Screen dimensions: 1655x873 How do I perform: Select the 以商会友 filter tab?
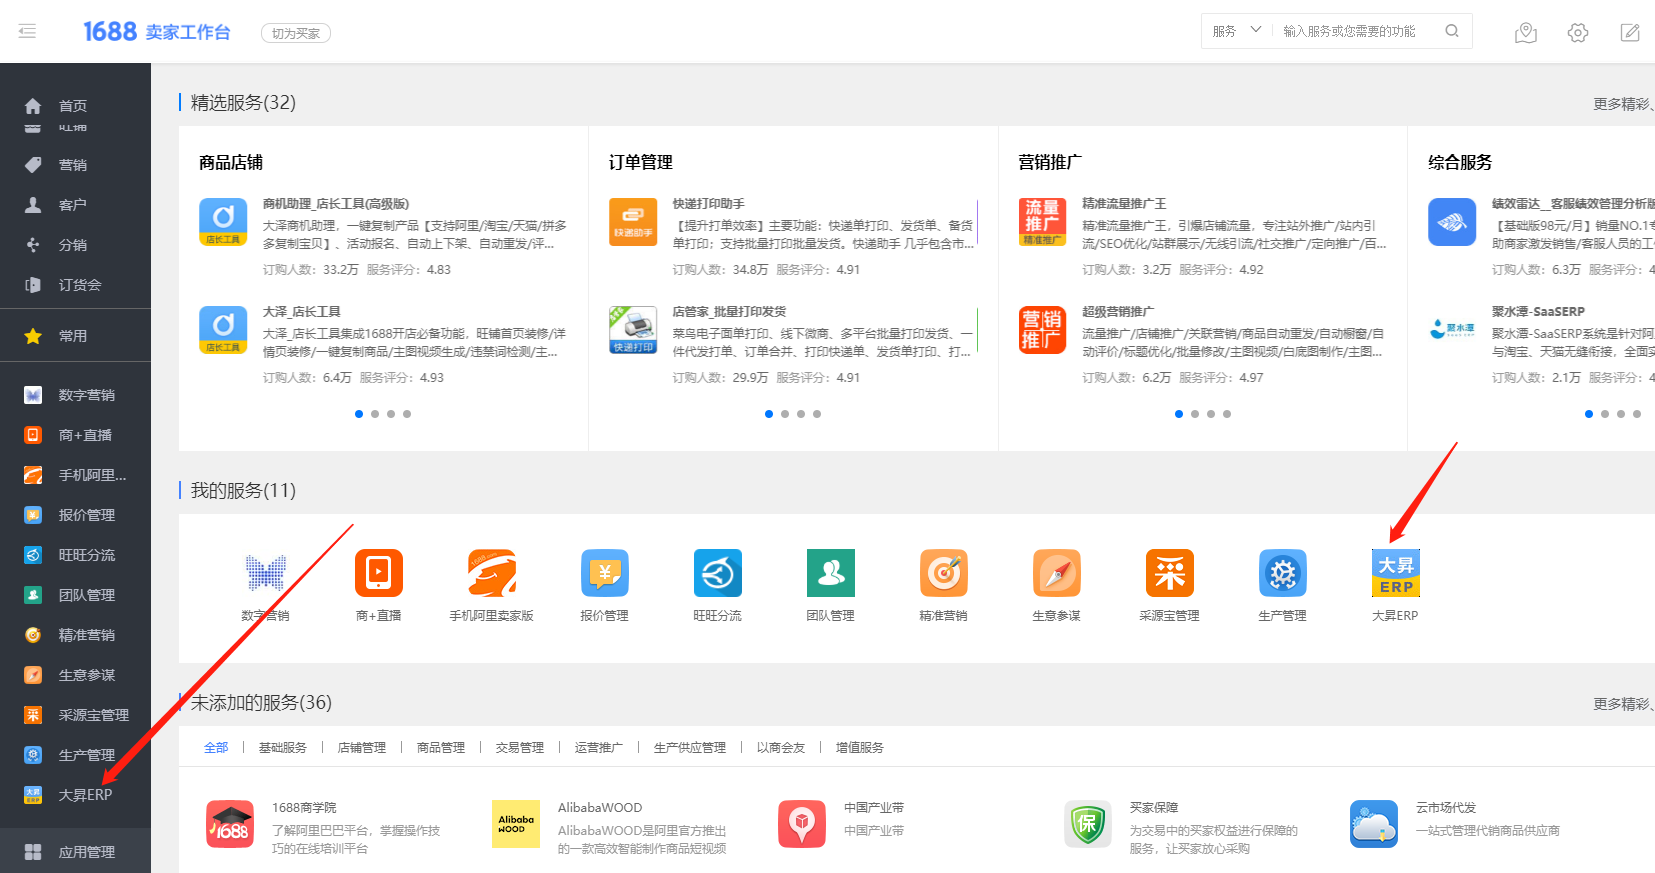click(781, 748)
